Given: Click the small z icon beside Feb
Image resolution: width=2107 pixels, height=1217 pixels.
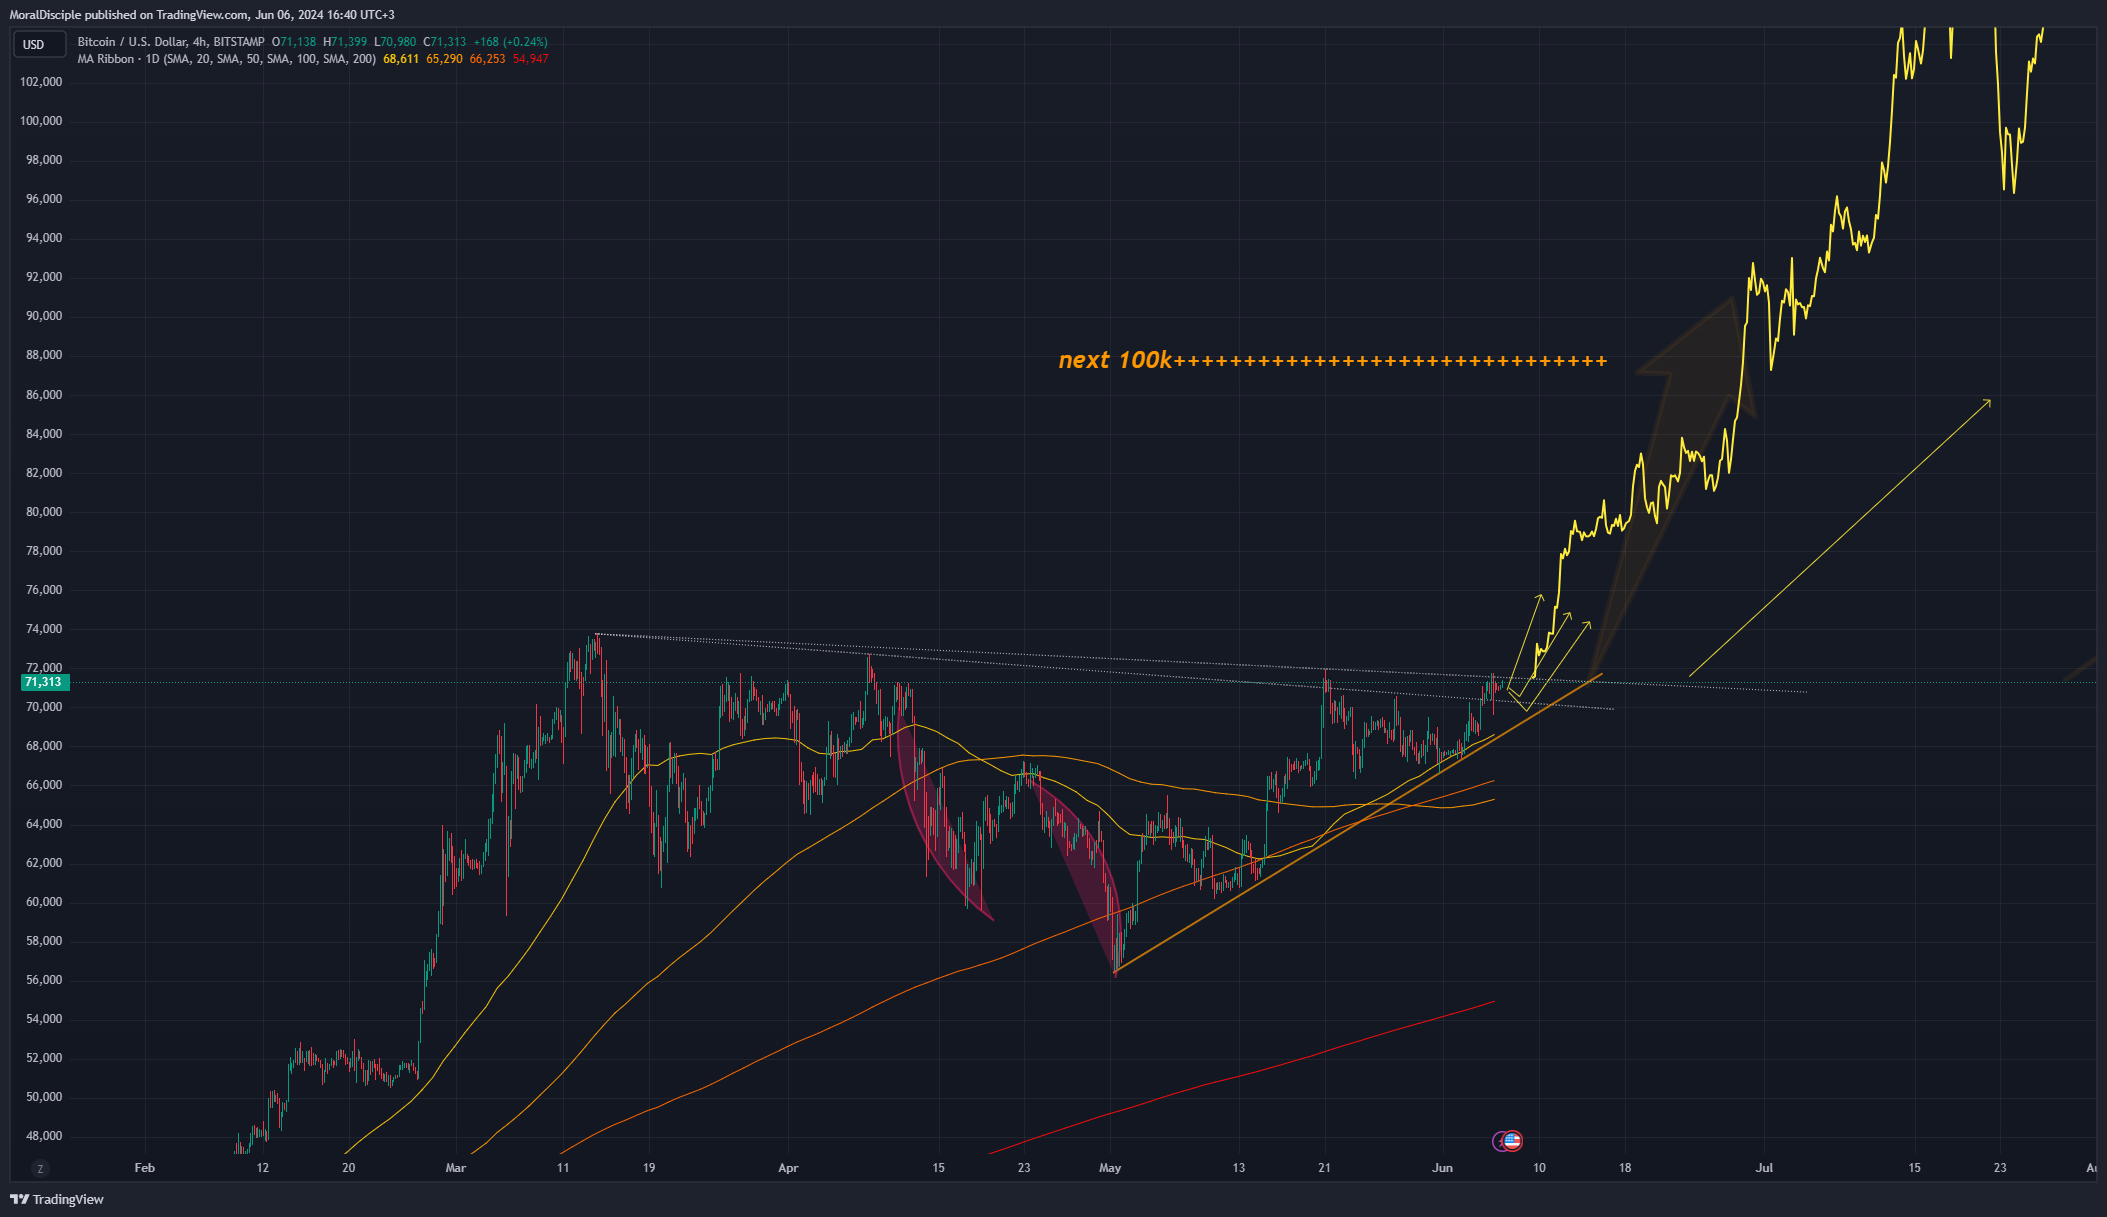Looking at the screenshot, I should point(40,1168).
